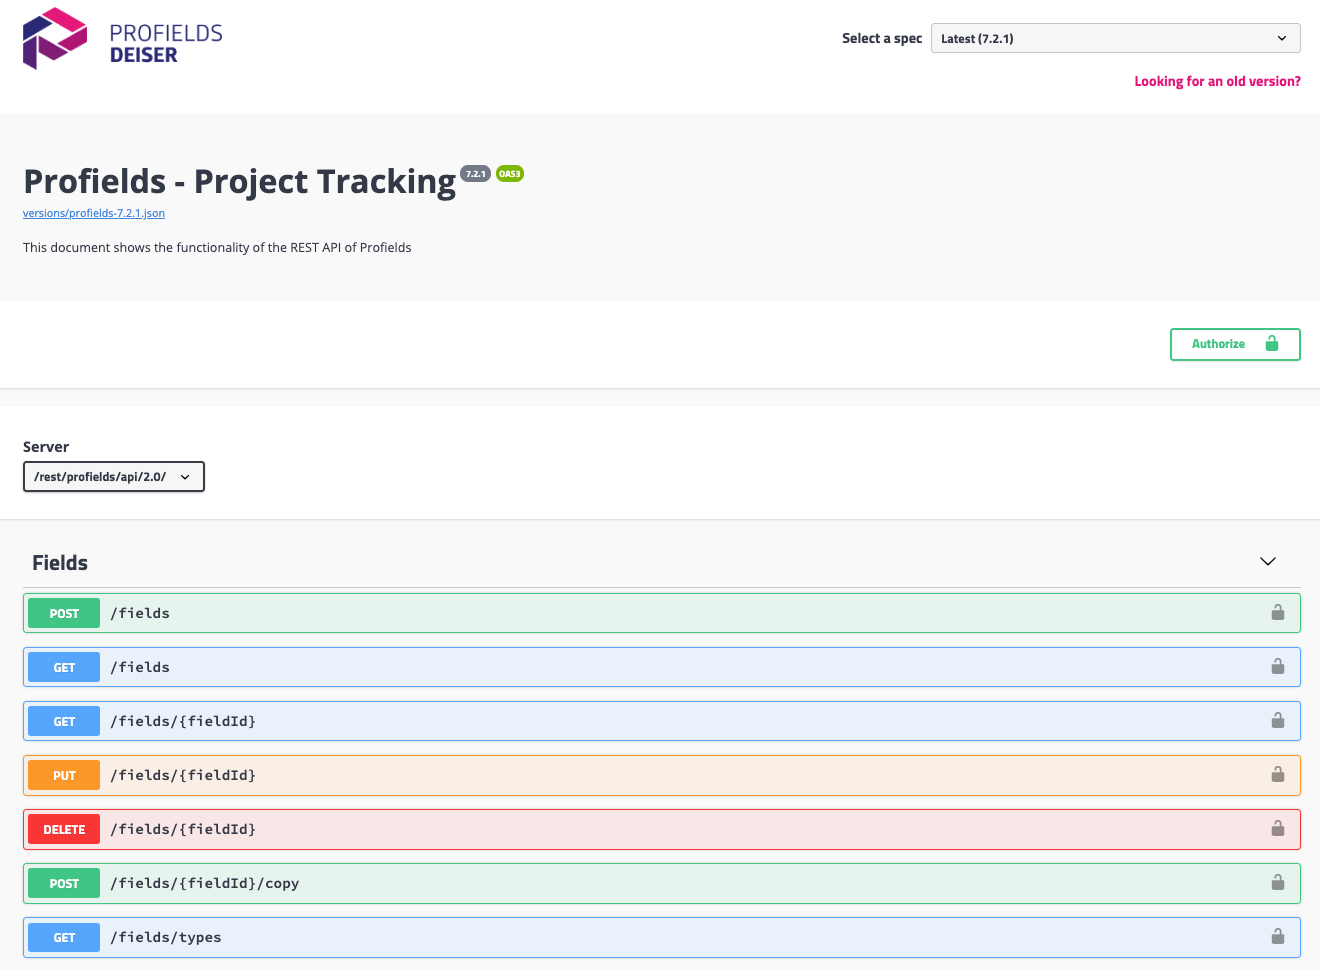This screenshot has height=970, width=1320.
Task: Click lock icon on GET /fields row
Action: pos(1278,666)
